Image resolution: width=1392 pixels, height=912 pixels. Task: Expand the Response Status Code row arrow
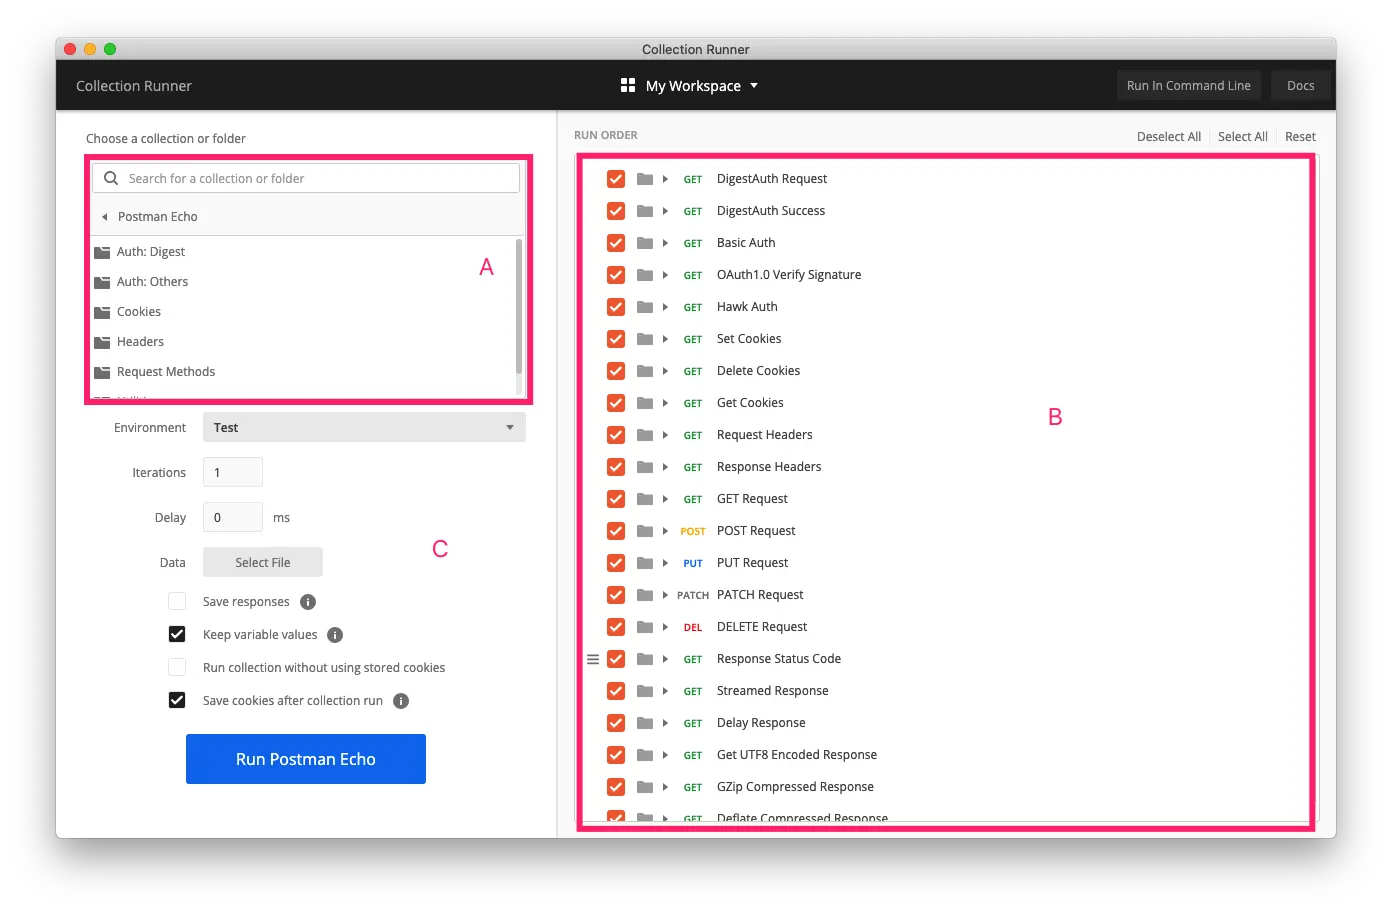665,659
